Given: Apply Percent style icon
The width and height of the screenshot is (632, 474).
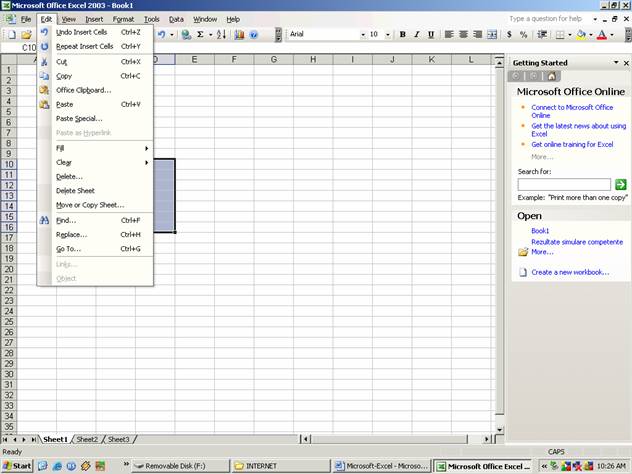Looking at the screenshot, I should [x=524, y=35].
